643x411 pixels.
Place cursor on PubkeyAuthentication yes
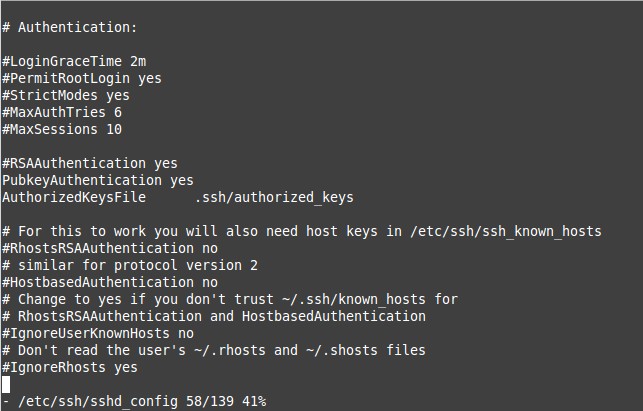[98, 180]
